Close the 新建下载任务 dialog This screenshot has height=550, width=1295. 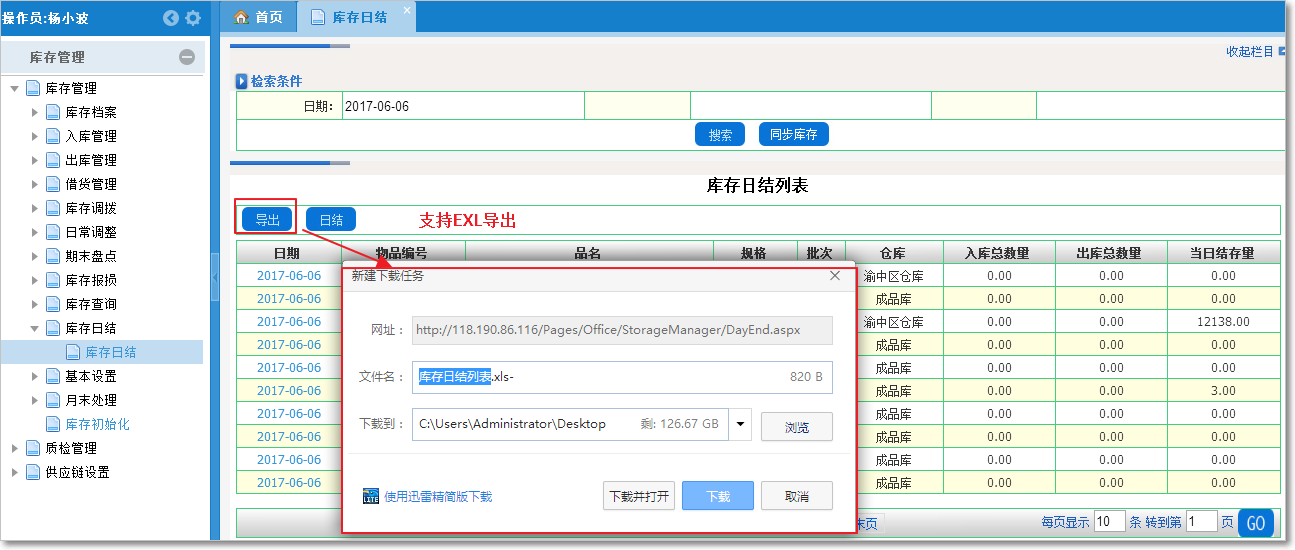coord(835,276)
